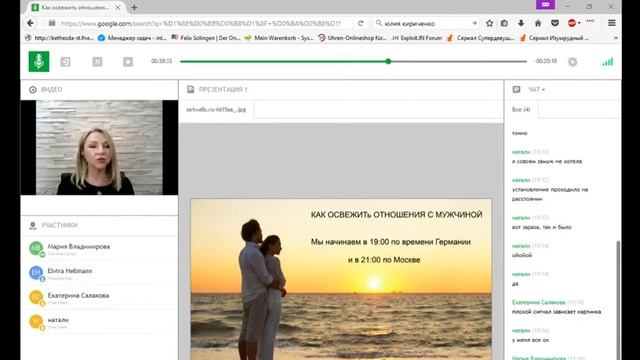
Task: Click the ВИДЕО panel header icon
Action: (33, 89)
